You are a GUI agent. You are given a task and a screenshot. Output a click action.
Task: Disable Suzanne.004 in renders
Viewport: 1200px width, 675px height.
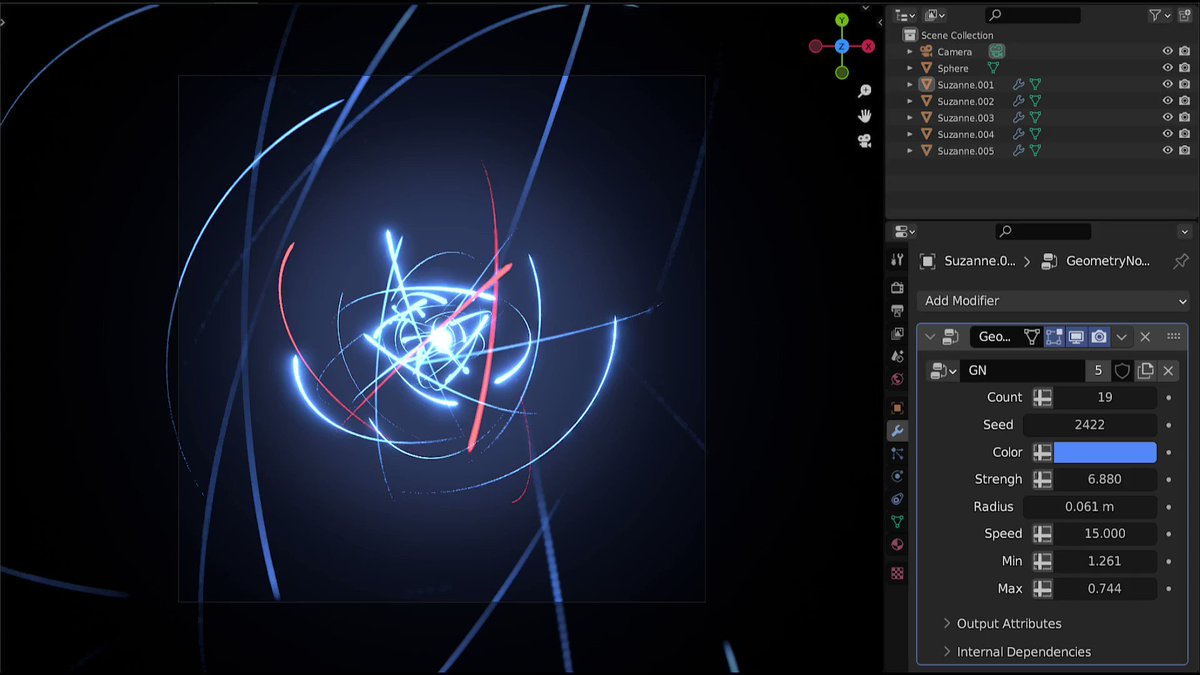[x=1184, y=134]
